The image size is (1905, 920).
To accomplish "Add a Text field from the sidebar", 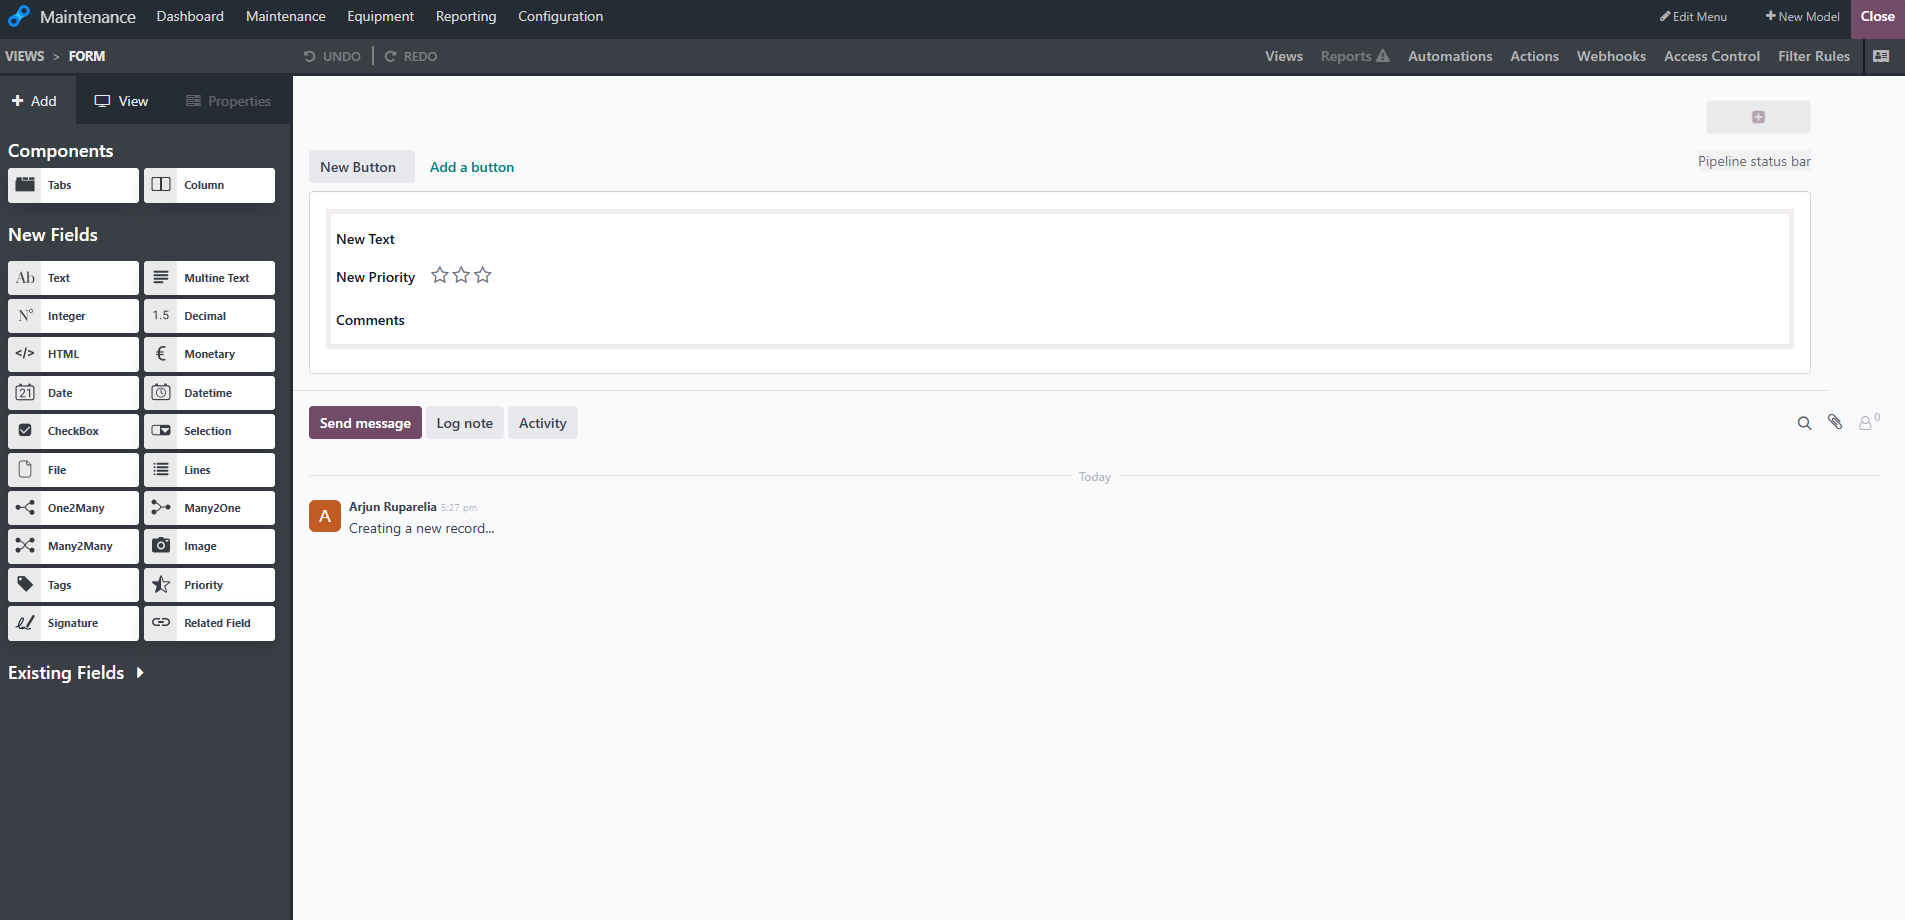I will point(73,277).
